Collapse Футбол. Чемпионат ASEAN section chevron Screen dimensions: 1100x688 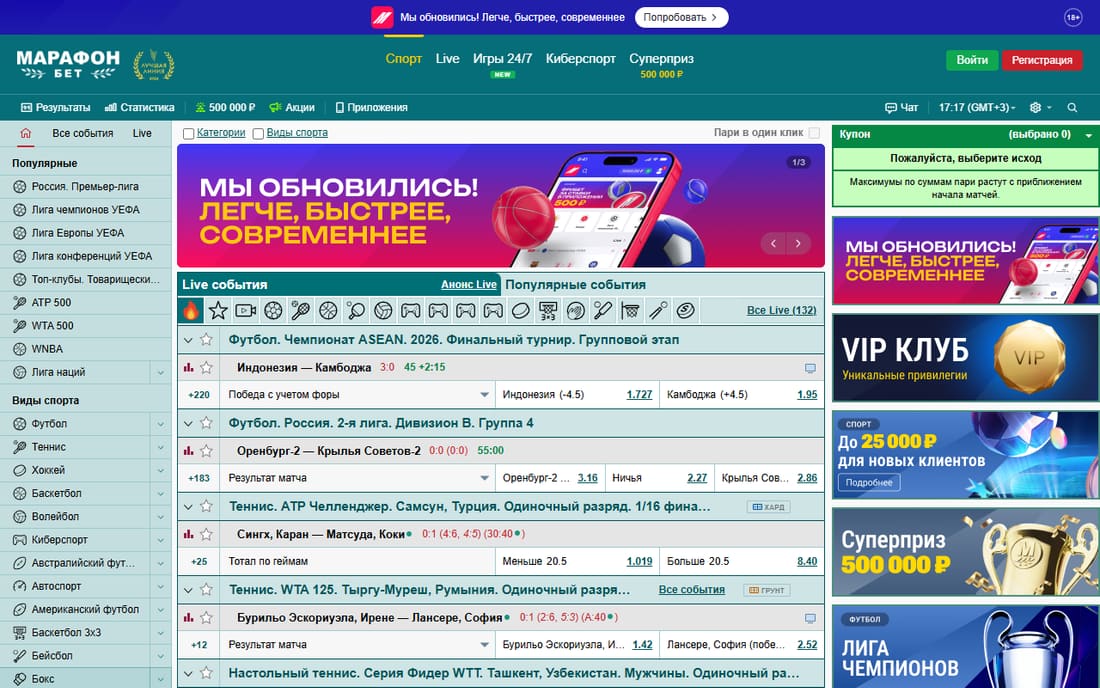point(187,340)
